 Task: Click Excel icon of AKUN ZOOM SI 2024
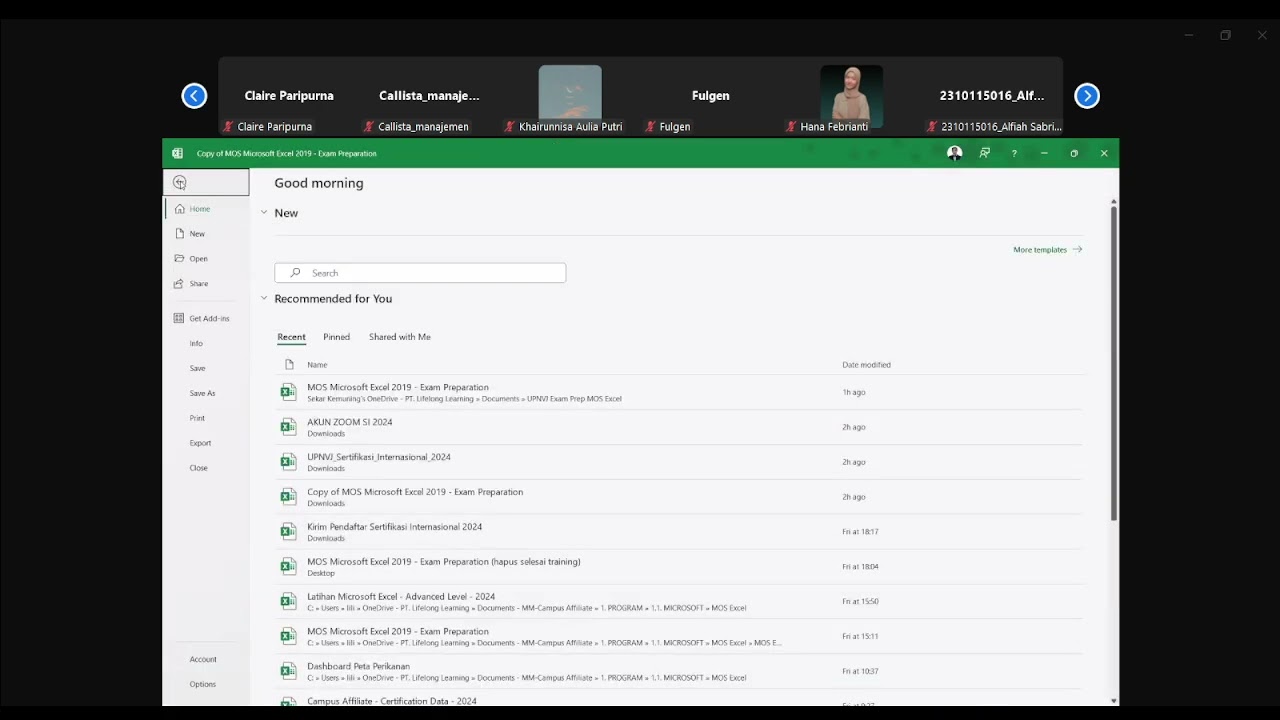pos(288,427)
